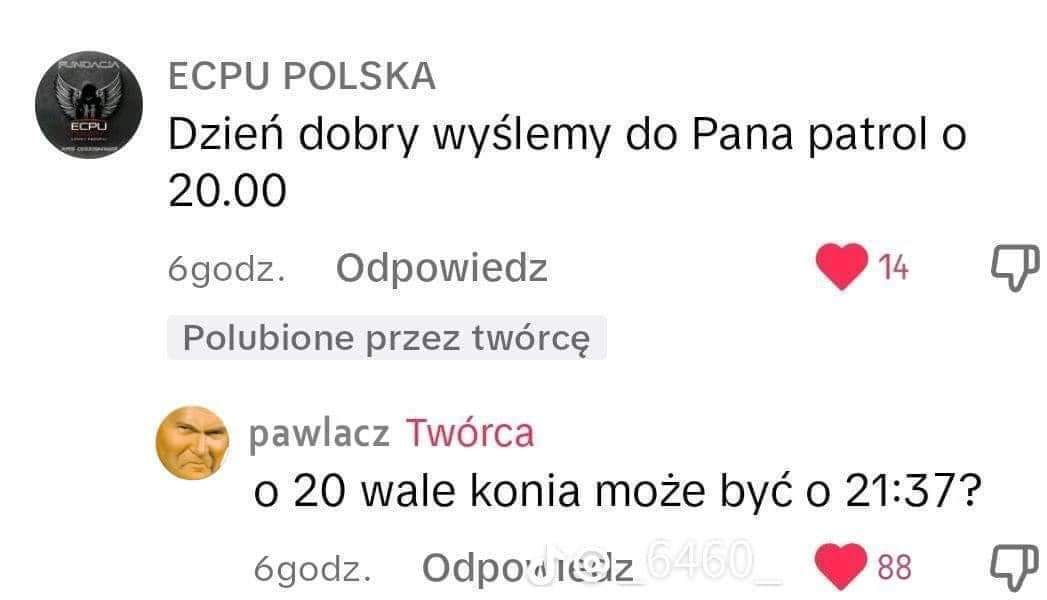
Task: Dislike the ECPU POLSKA comment
Action: [1015, 267]
